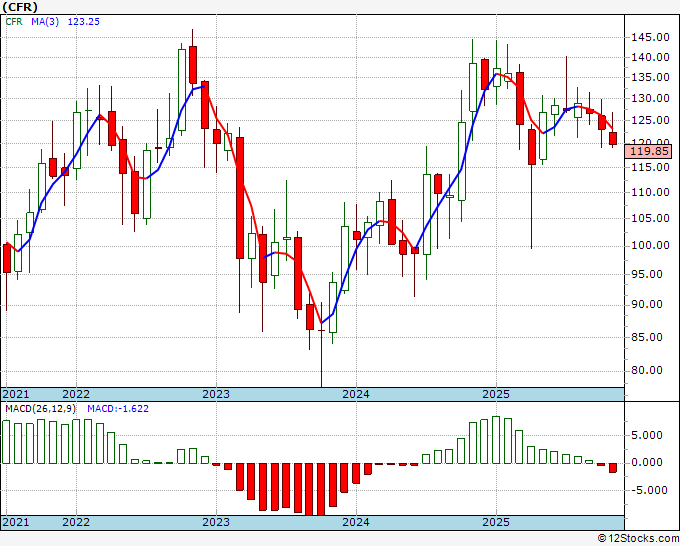Select 2023 on the price chart time axis
This screenshot has width=680, height=546.
(x=216, y=394)
